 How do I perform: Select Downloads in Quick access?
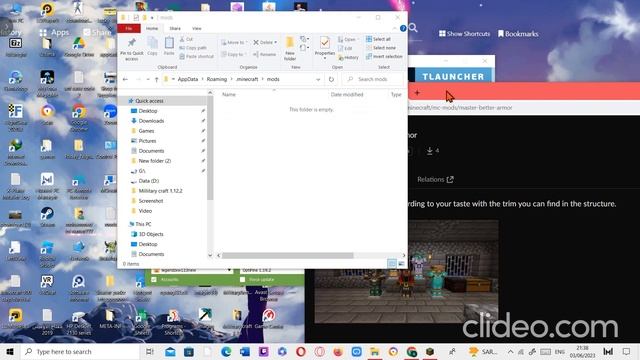point(151,121)
